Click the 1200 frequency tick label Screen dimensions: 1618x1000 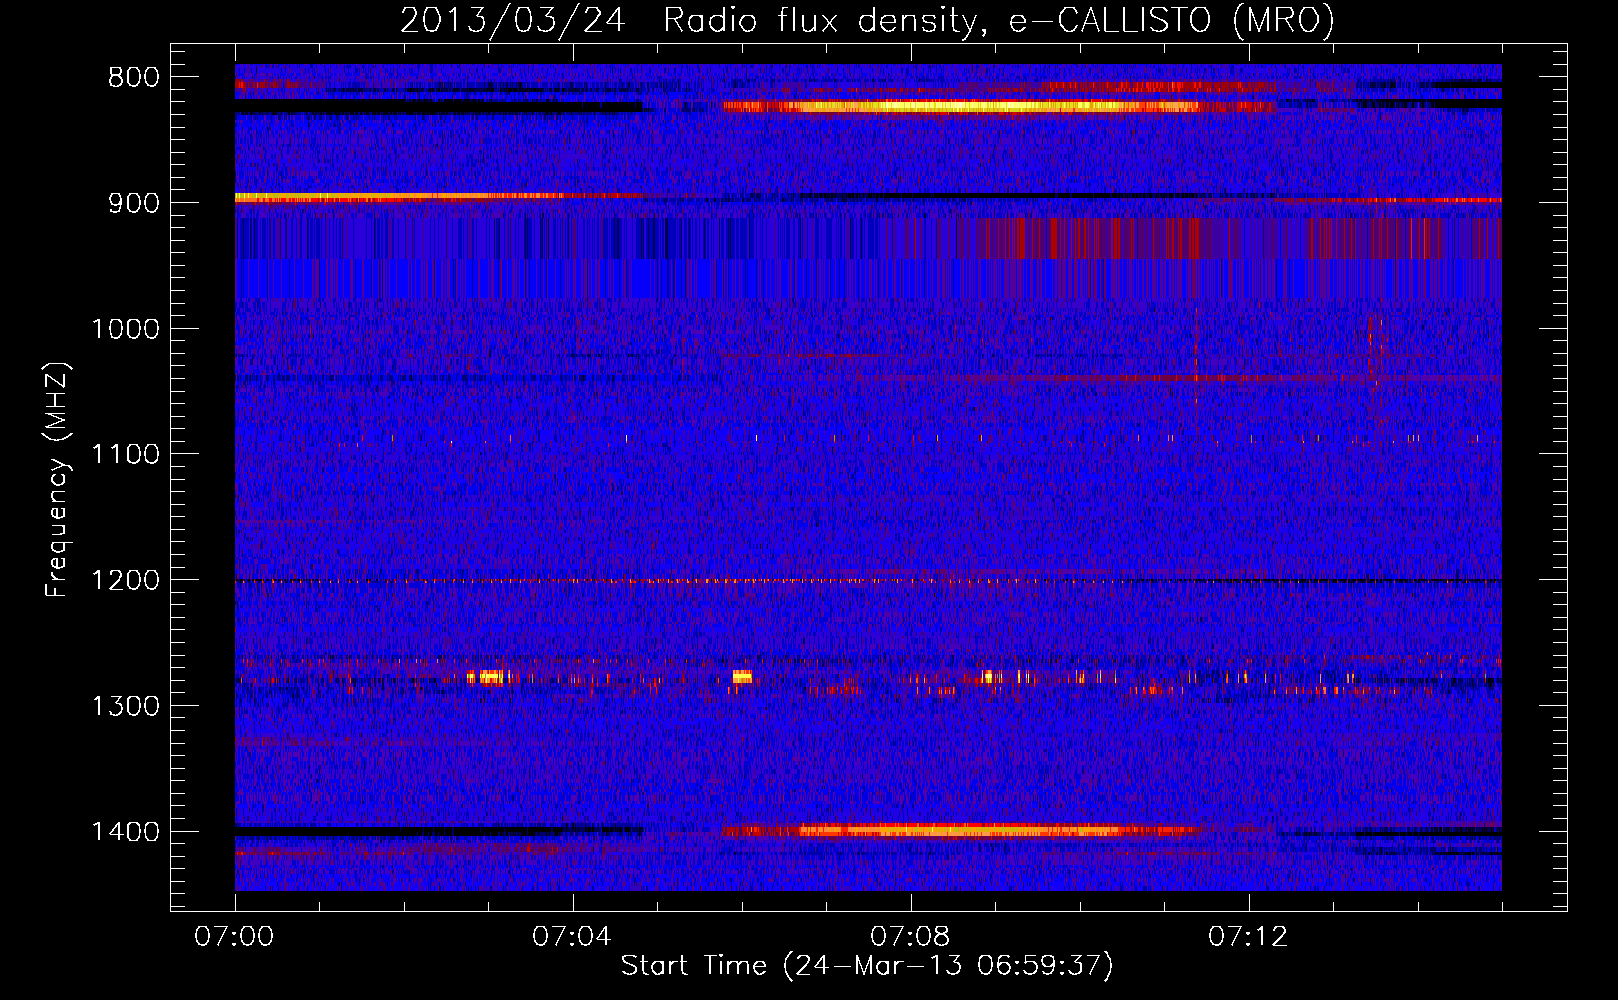click(125, 581)
